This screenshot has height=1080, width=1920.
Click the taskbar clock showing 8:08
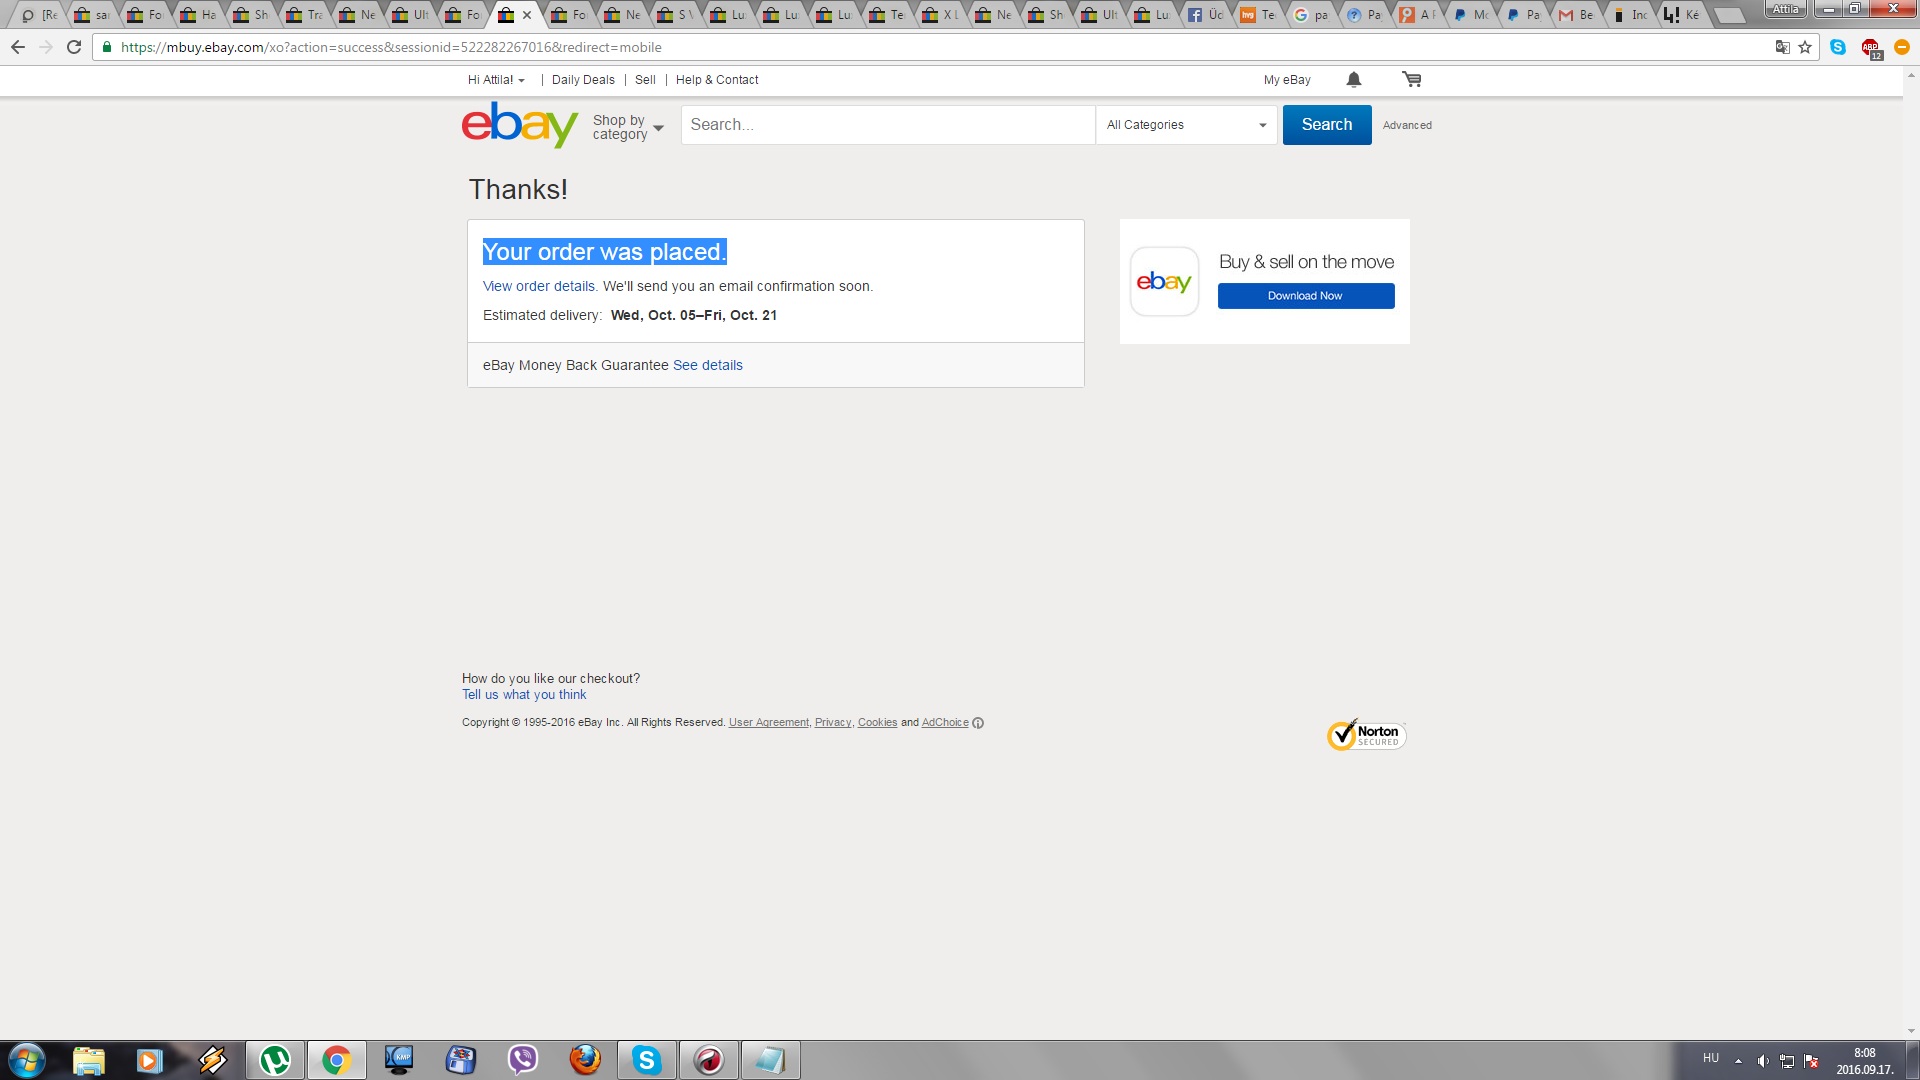(x=1865, y=1061)
